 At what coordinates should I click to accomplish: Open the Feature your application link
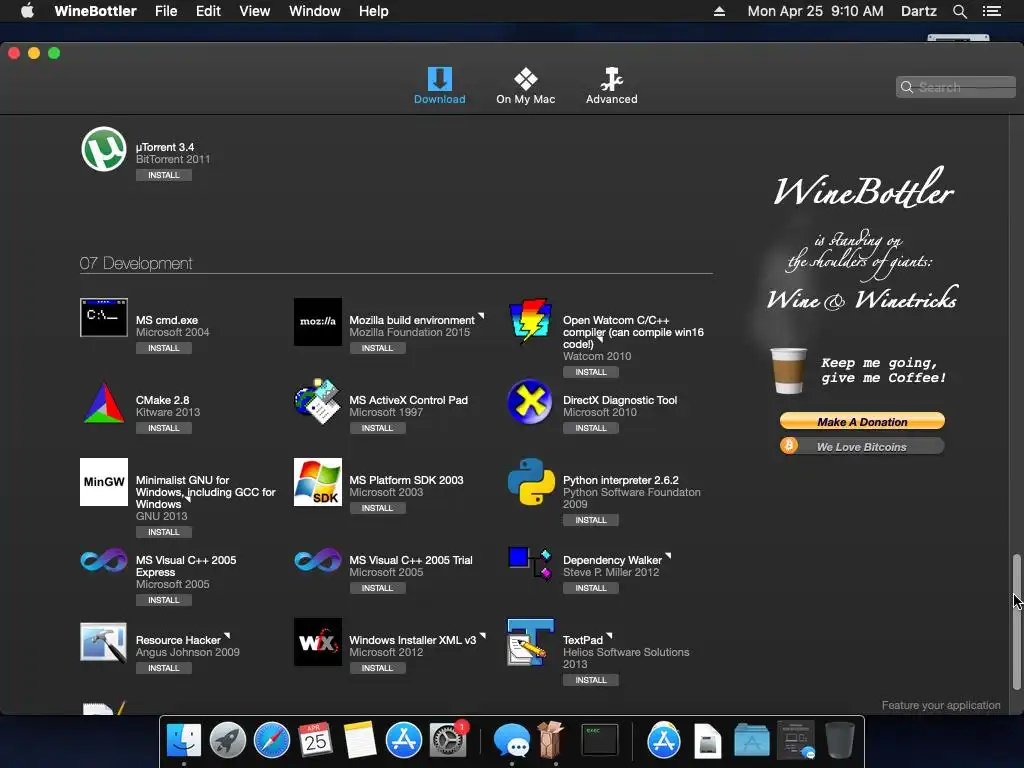click(941, 705)
